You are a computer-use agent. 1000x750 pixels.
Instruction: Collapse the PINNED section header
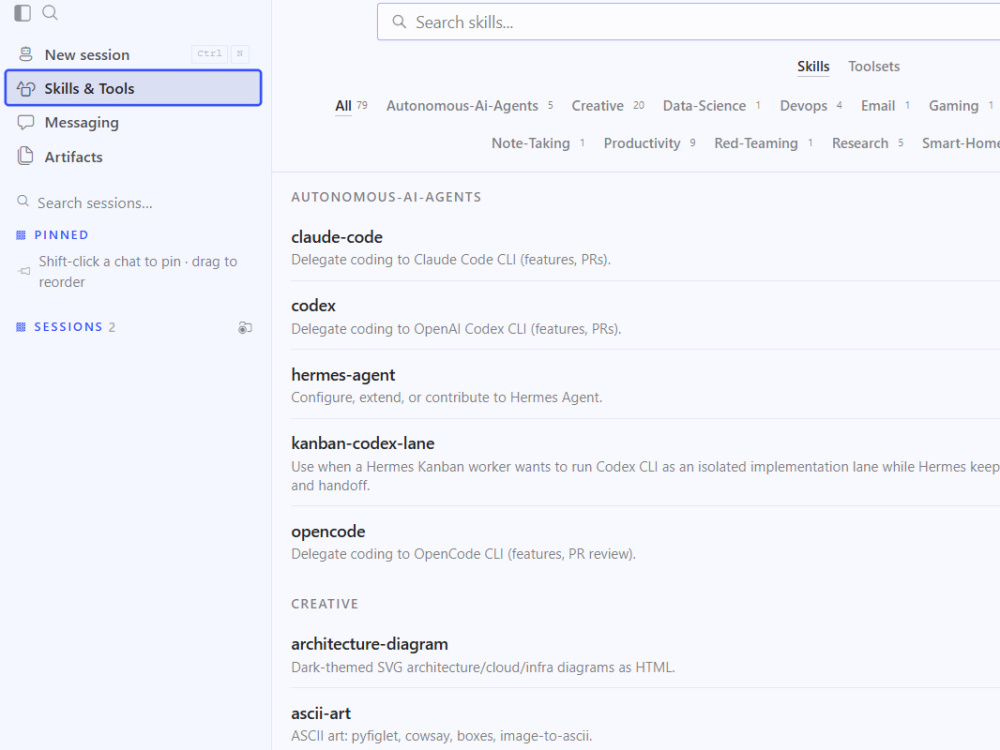pos(61,235)
